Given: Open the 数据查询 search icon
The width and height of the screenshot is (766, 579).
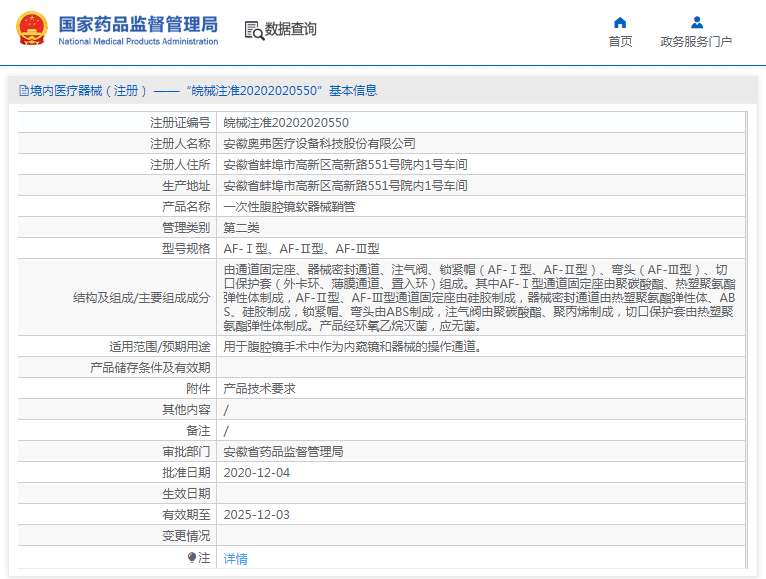Looking at the screenshot, I should pyautogui.click(x=254, y=30).
